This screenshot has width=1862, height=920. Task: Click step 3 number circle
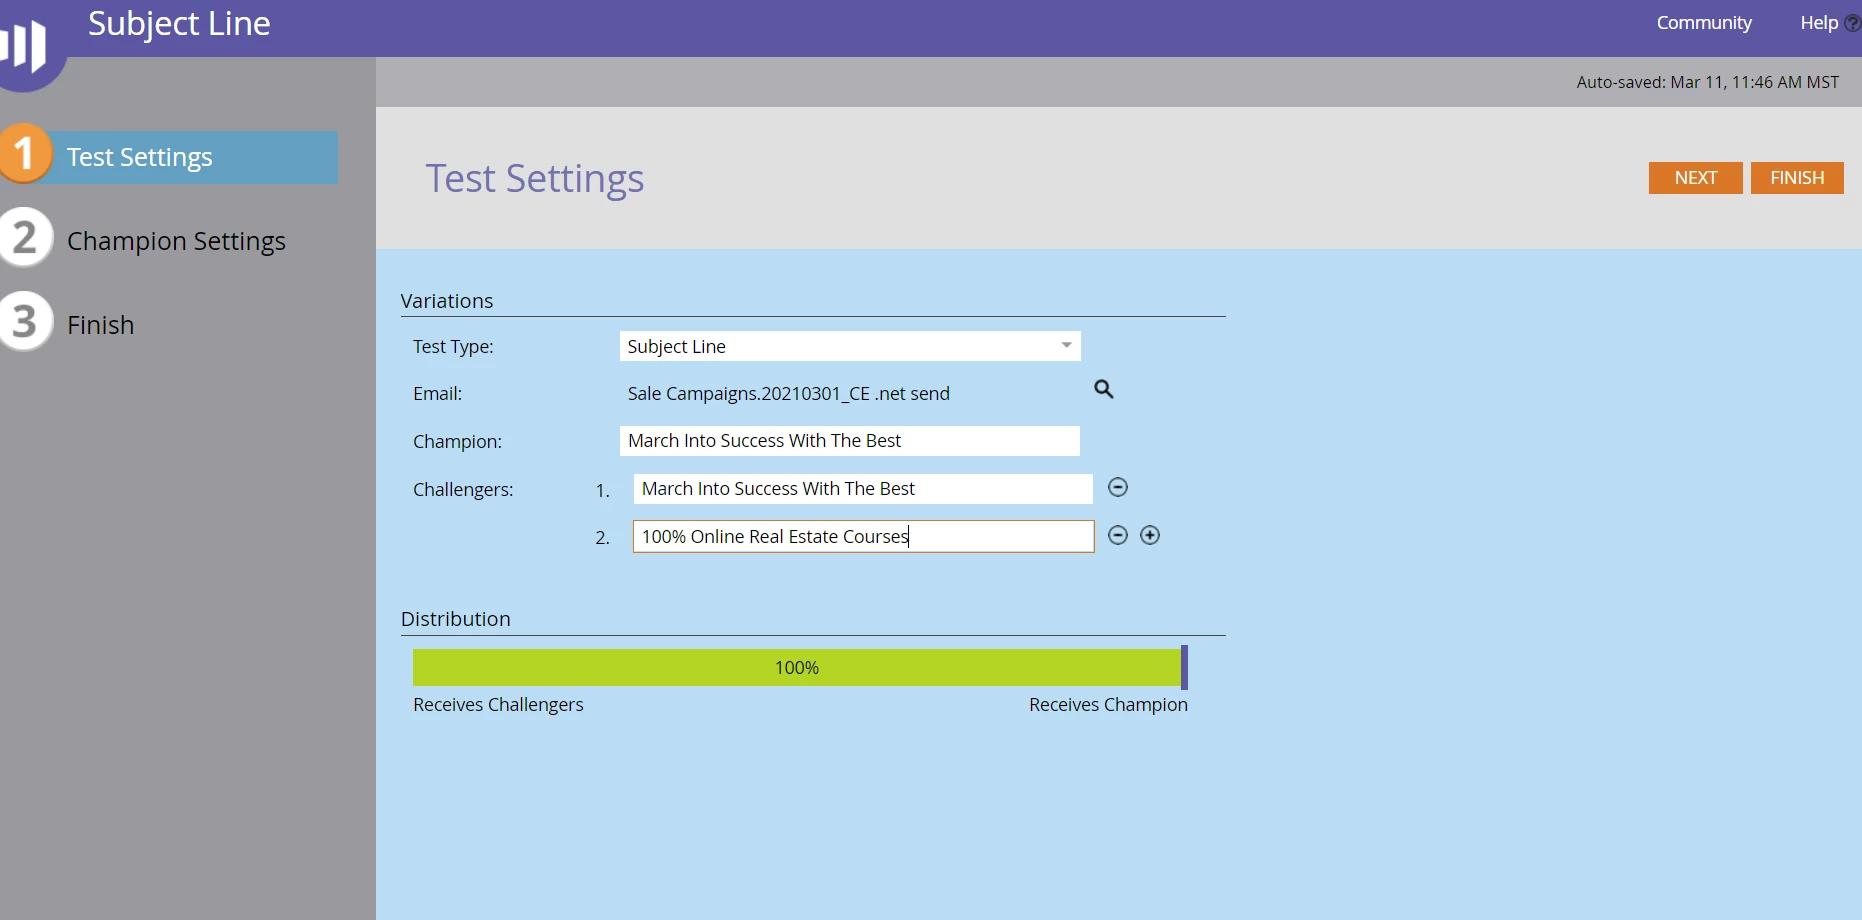[25, 322]
